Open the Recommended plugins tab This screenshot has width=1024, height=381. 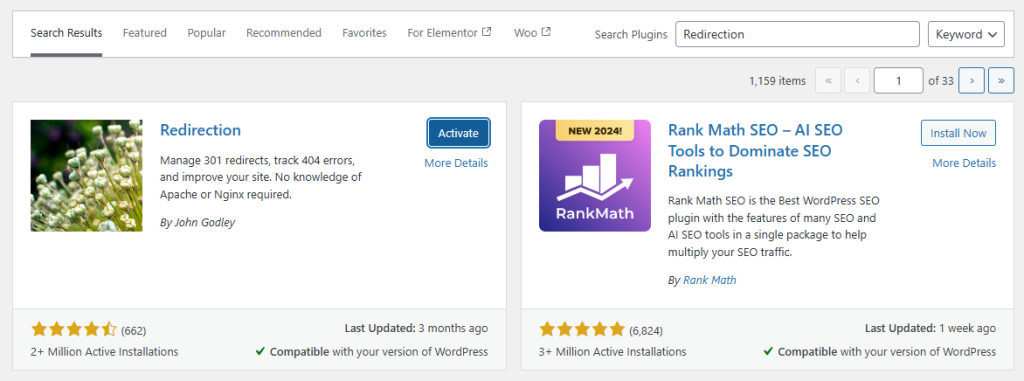pos(283,33)
